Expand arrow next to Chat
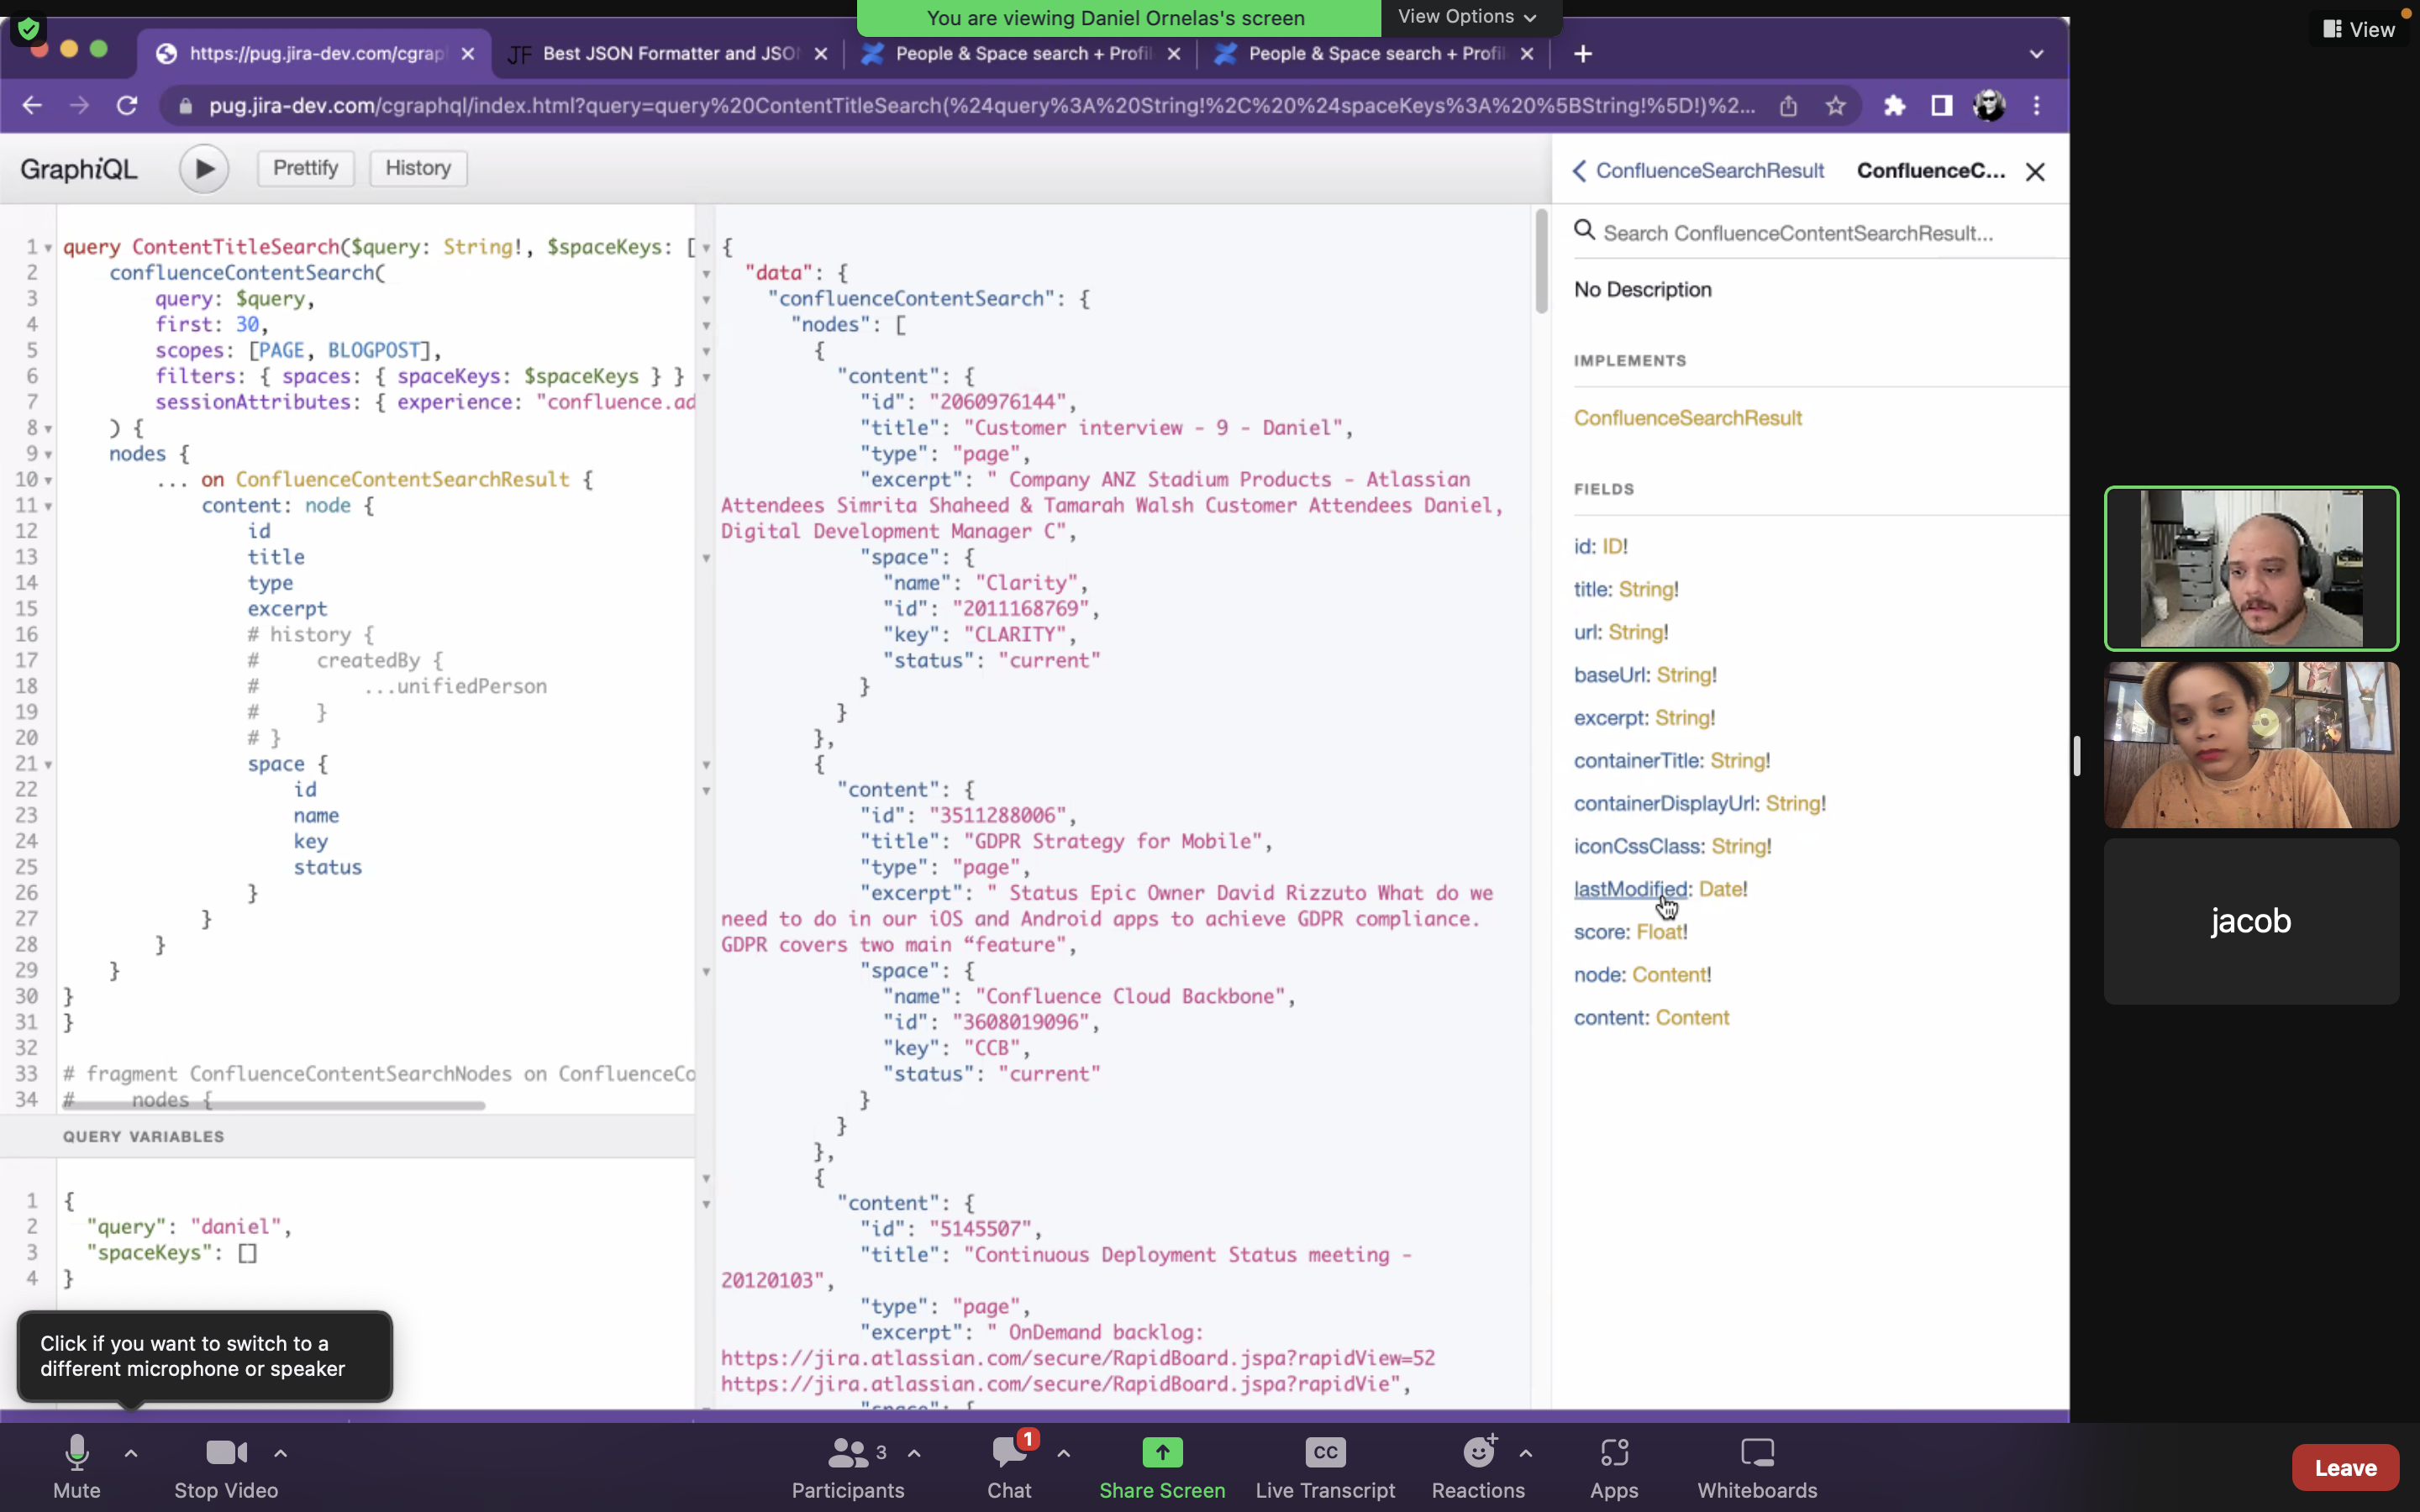Image resolution: width=2420 pixels, height=1512 pixels. tap(1064, 1453)
